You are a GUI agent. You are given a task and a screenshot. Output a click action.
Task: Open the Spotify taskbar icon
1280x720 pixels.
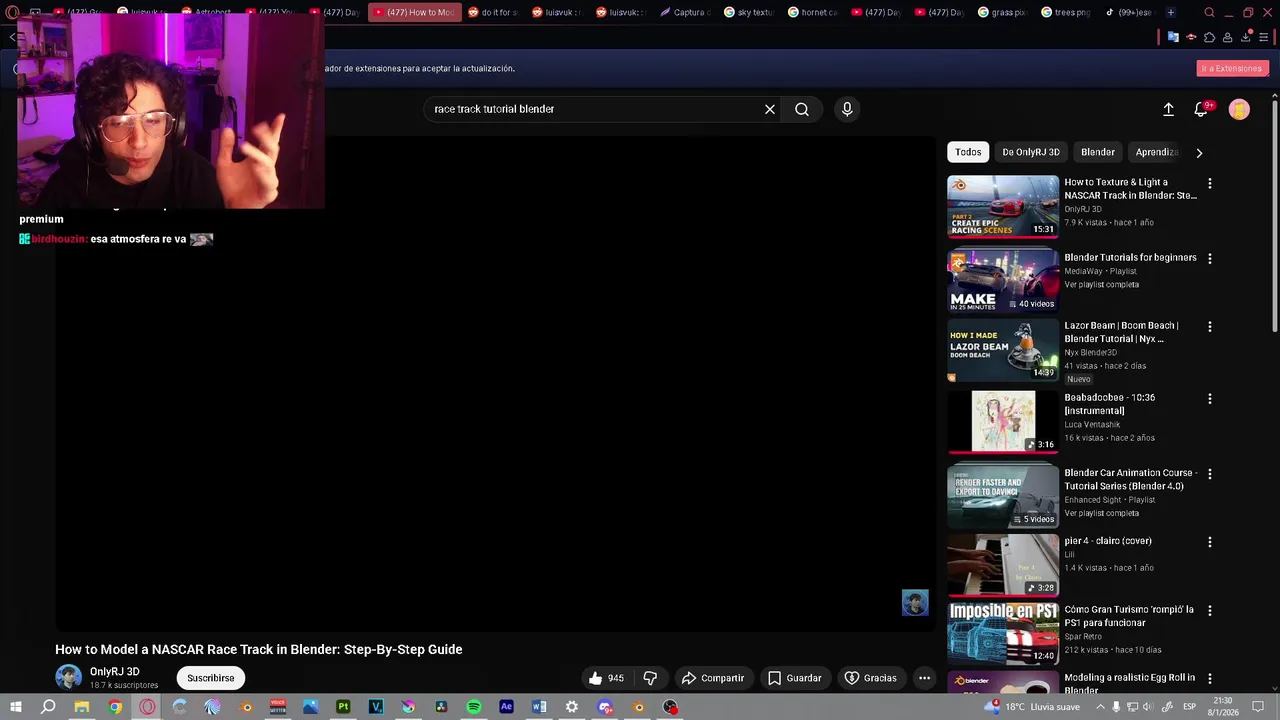[474, 707]
